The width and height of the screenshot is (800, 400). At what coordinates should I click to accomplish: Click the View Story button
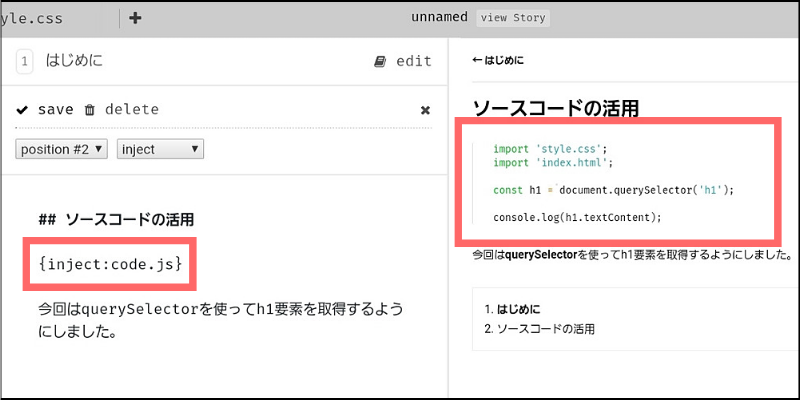coord(513,18)
